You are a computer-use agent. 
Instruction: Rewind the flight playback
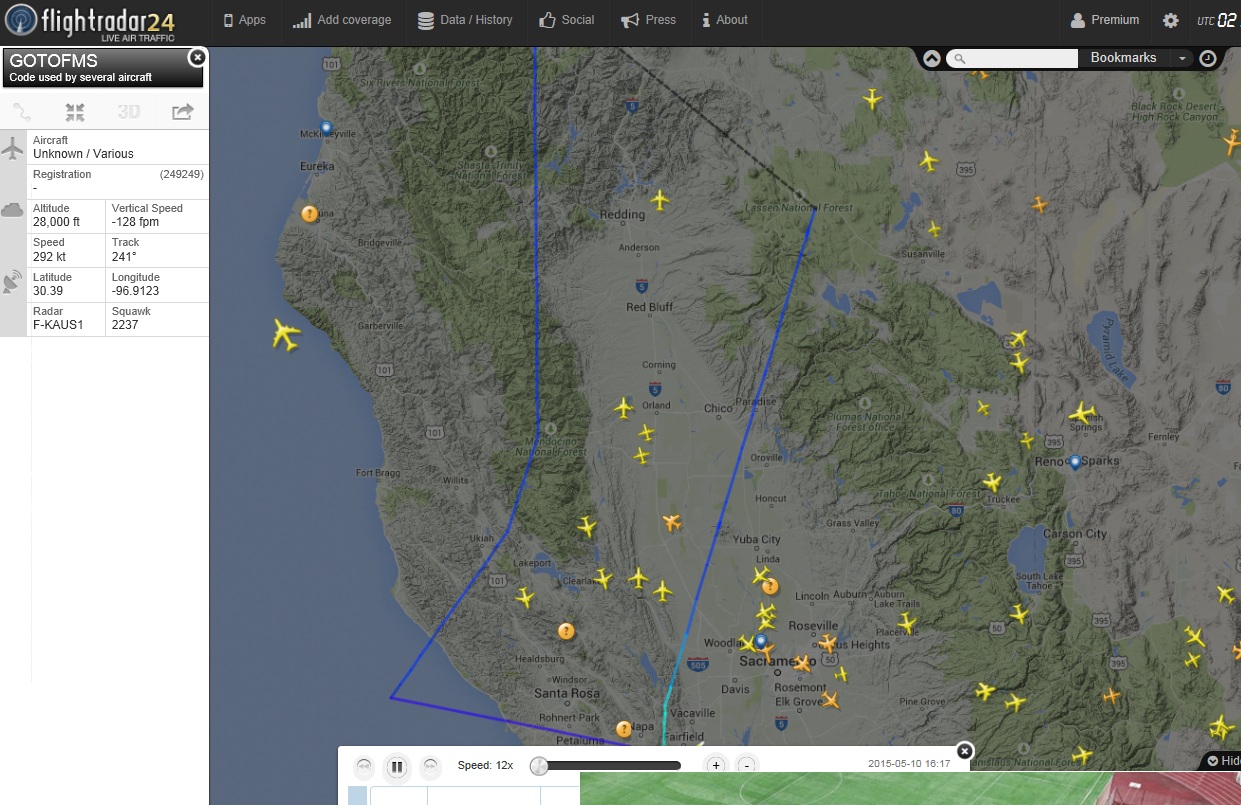[x=364, y=767]
